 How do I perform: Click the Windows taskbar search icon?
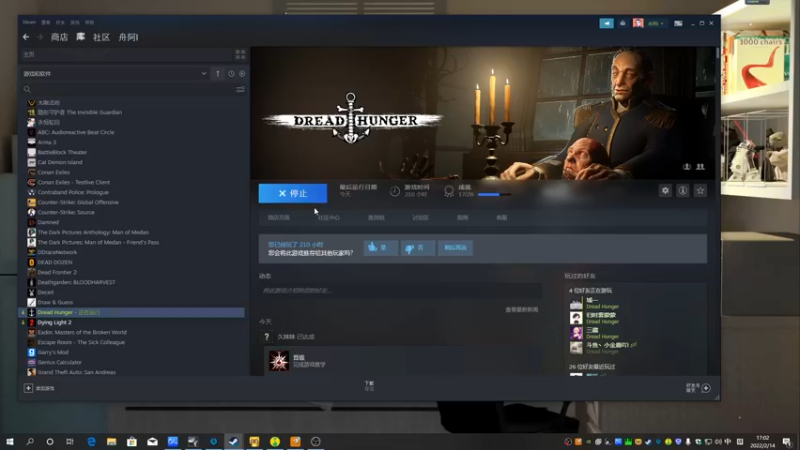point(30,441)
